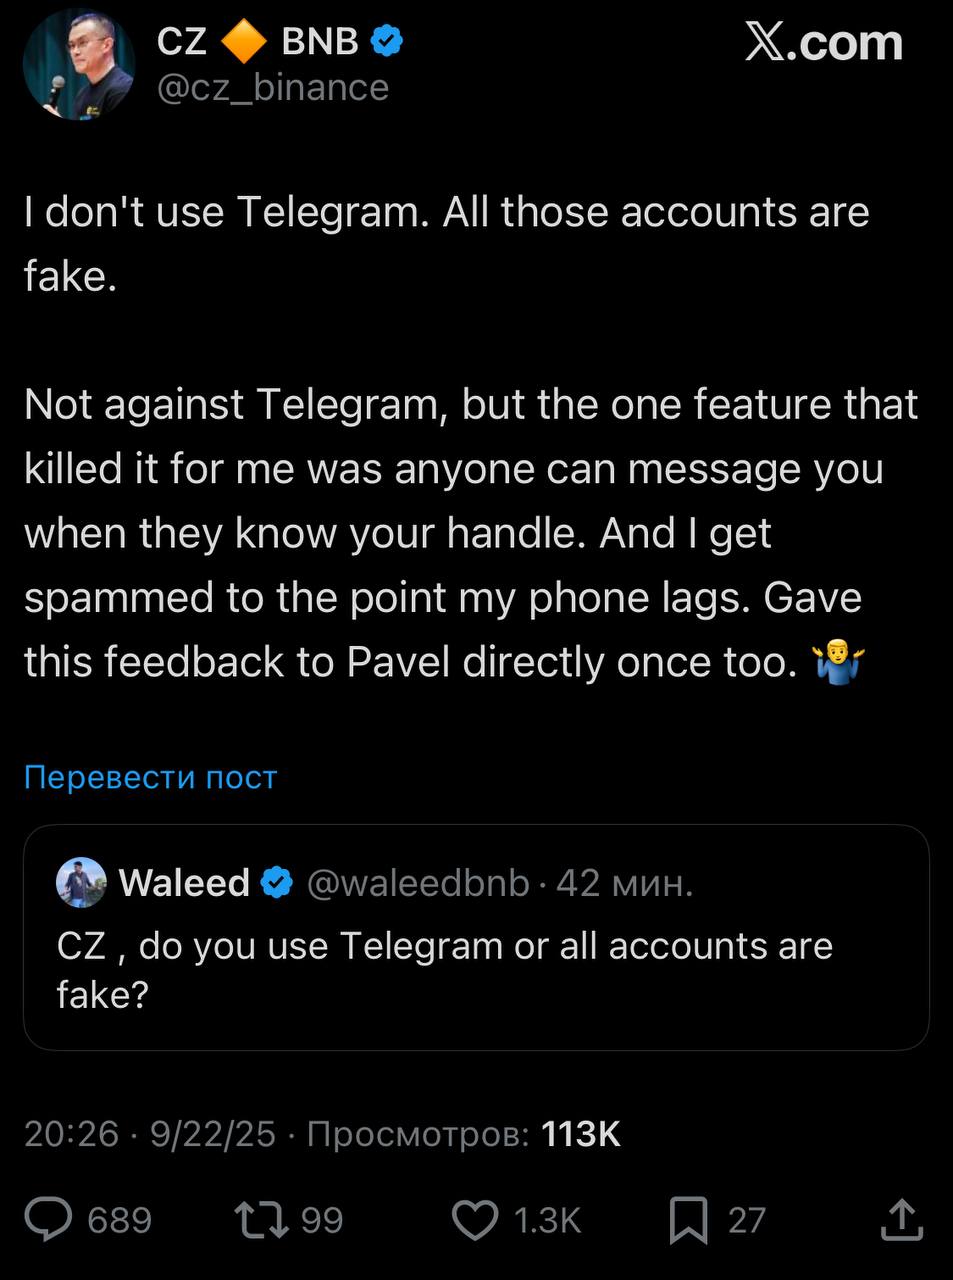The width and height of the screenshot is (953, 1280).
Task: Like the post with the heart icon
Action: click(475, 1220)
